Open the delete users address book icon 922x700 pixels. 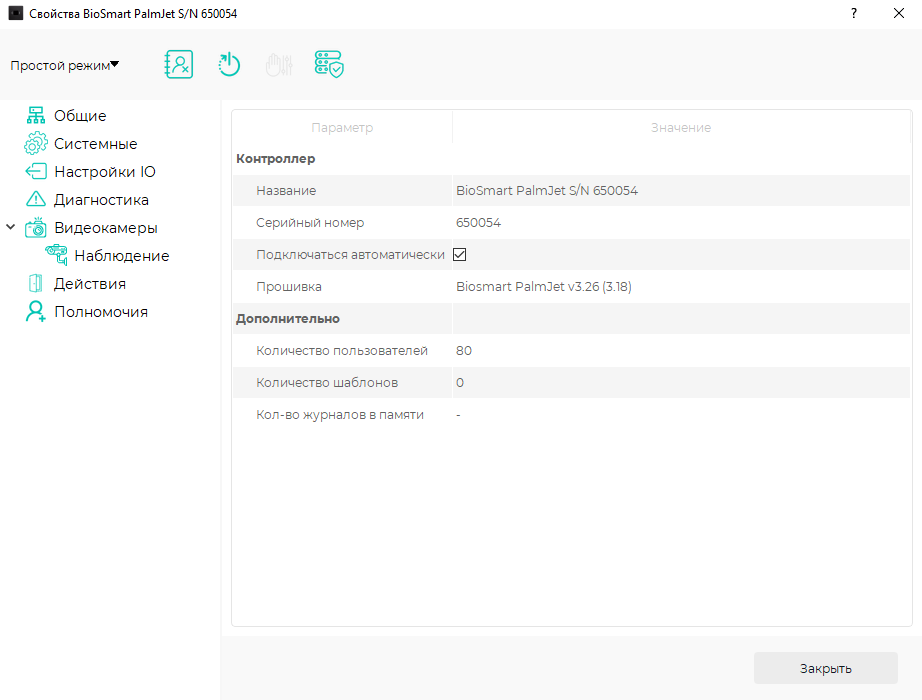(x=179, y=65)
